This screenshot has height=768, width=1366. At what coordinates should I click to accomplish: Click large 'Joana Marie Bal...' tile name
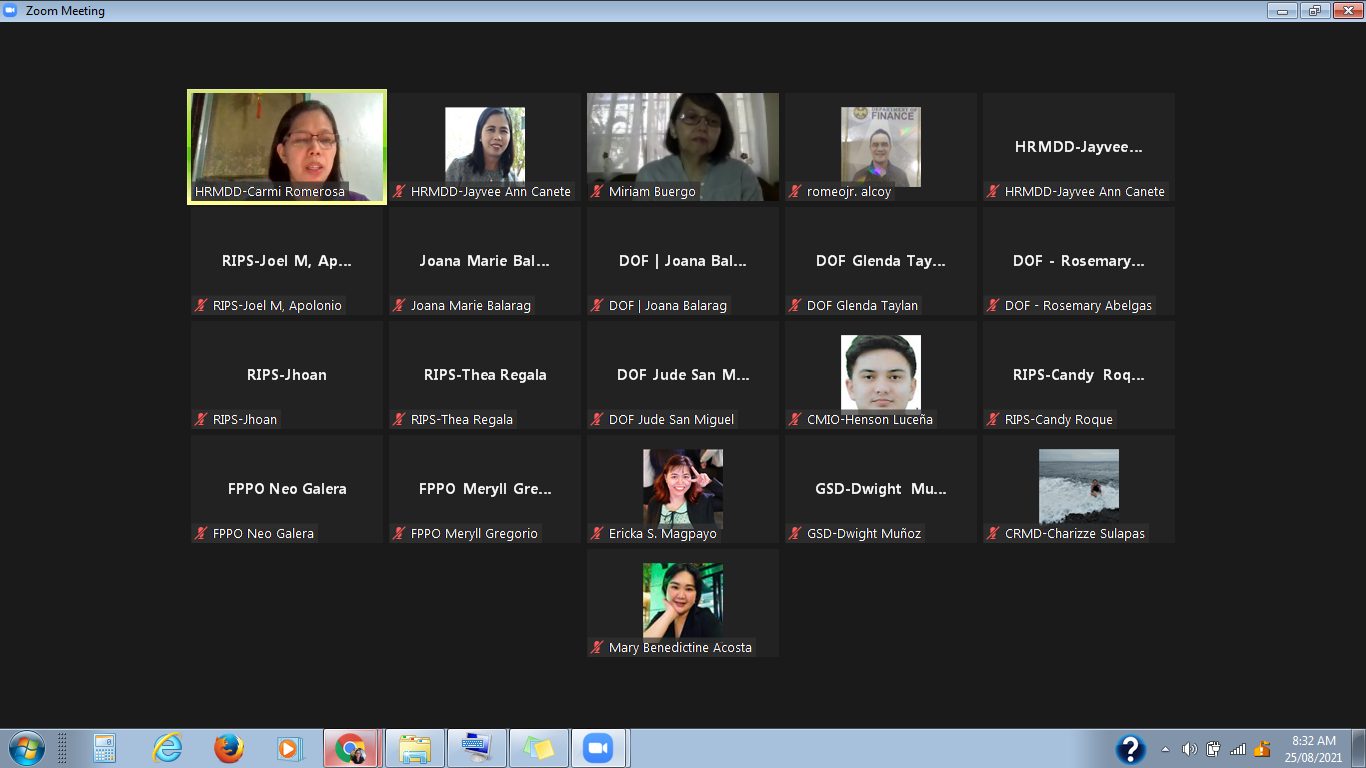coord(485,261)
